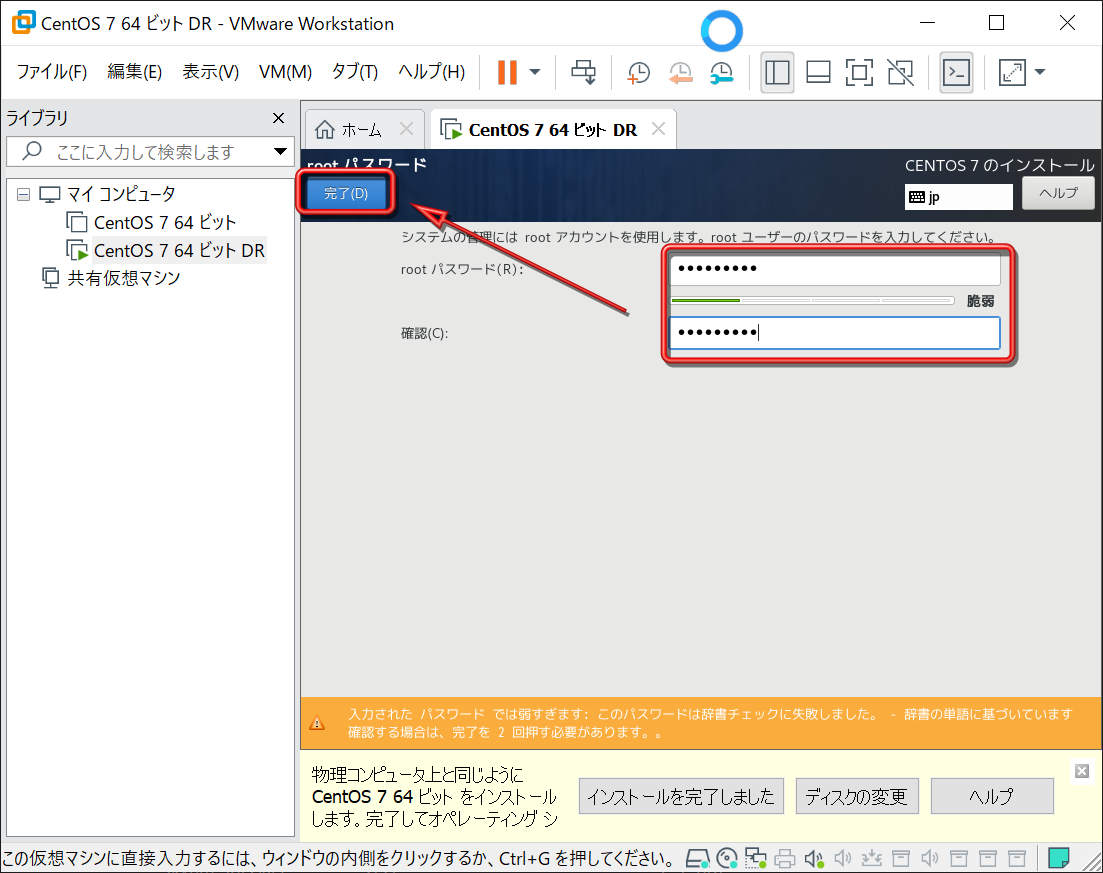1103x873 pixels.
Task: Click the 完了(D) button
Action: coord(345,193)
